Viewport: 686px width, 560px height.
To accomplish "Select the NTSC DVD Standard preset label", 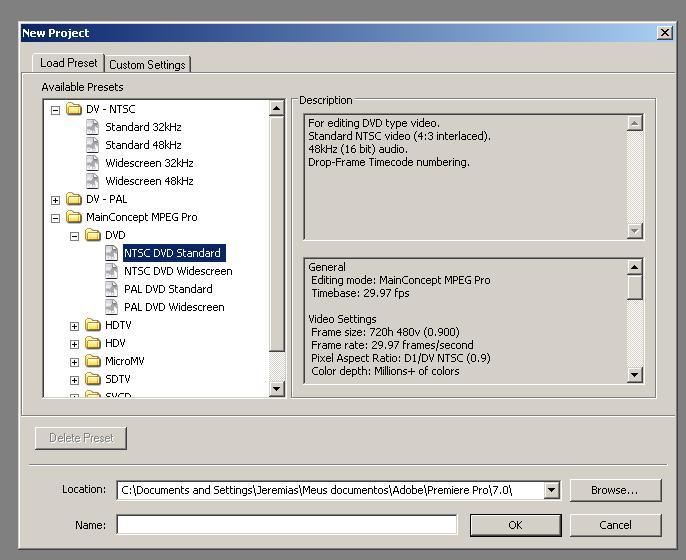I will (174, 253).
